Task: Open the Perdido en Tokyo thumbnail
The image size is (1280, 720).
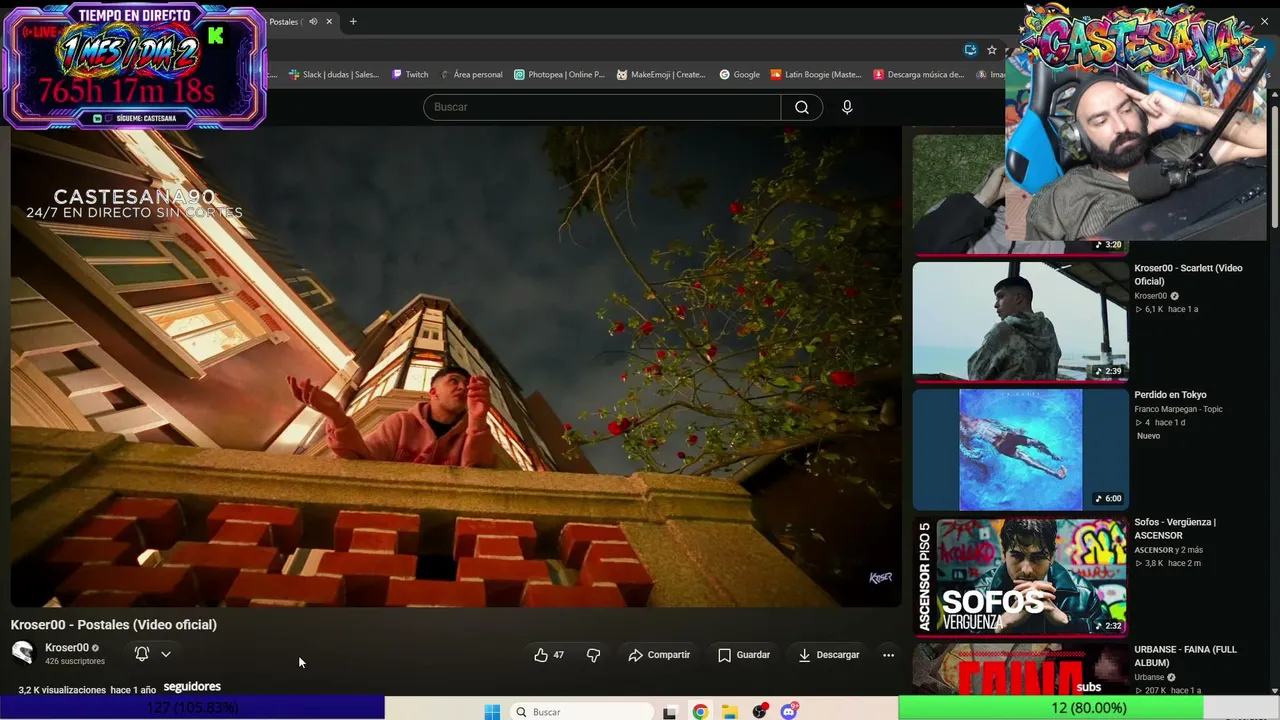Action: (x=1020, y=449)
